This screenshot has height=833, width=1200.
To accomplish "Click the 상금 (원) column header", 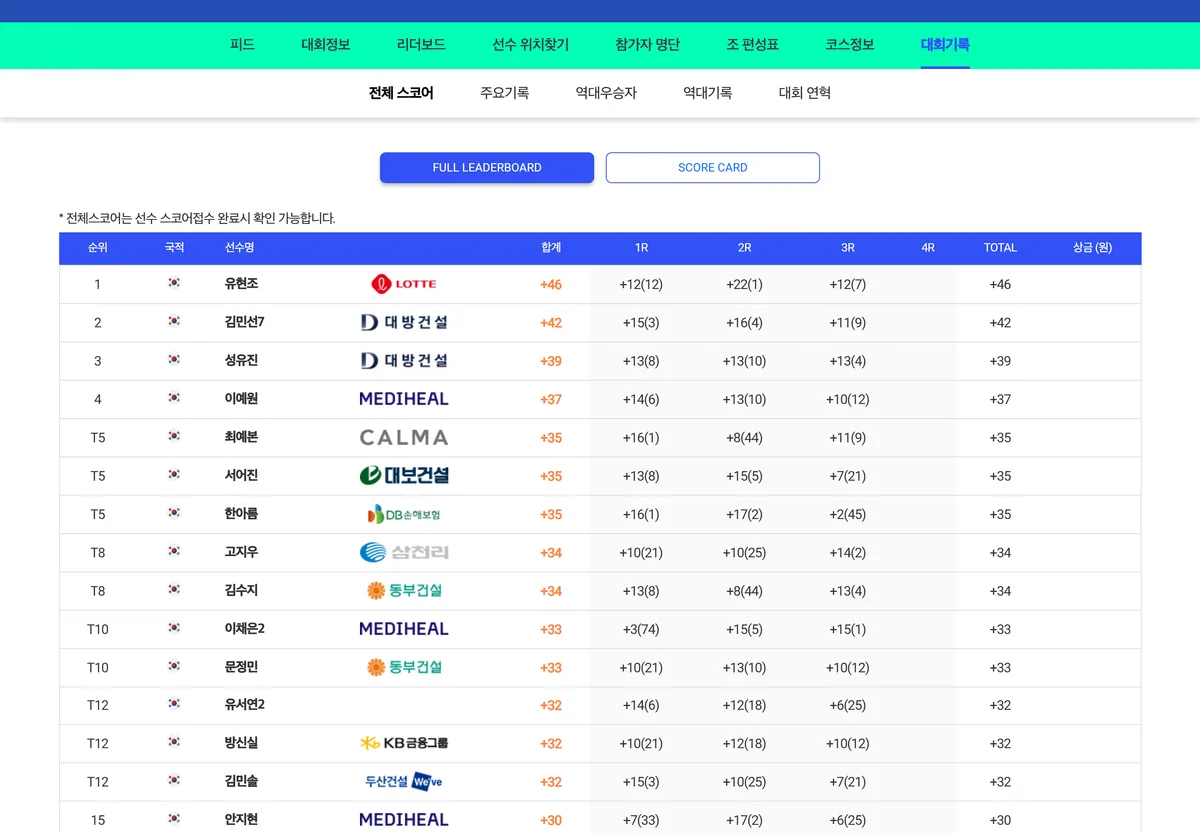I will click(x=1092, y=248).
